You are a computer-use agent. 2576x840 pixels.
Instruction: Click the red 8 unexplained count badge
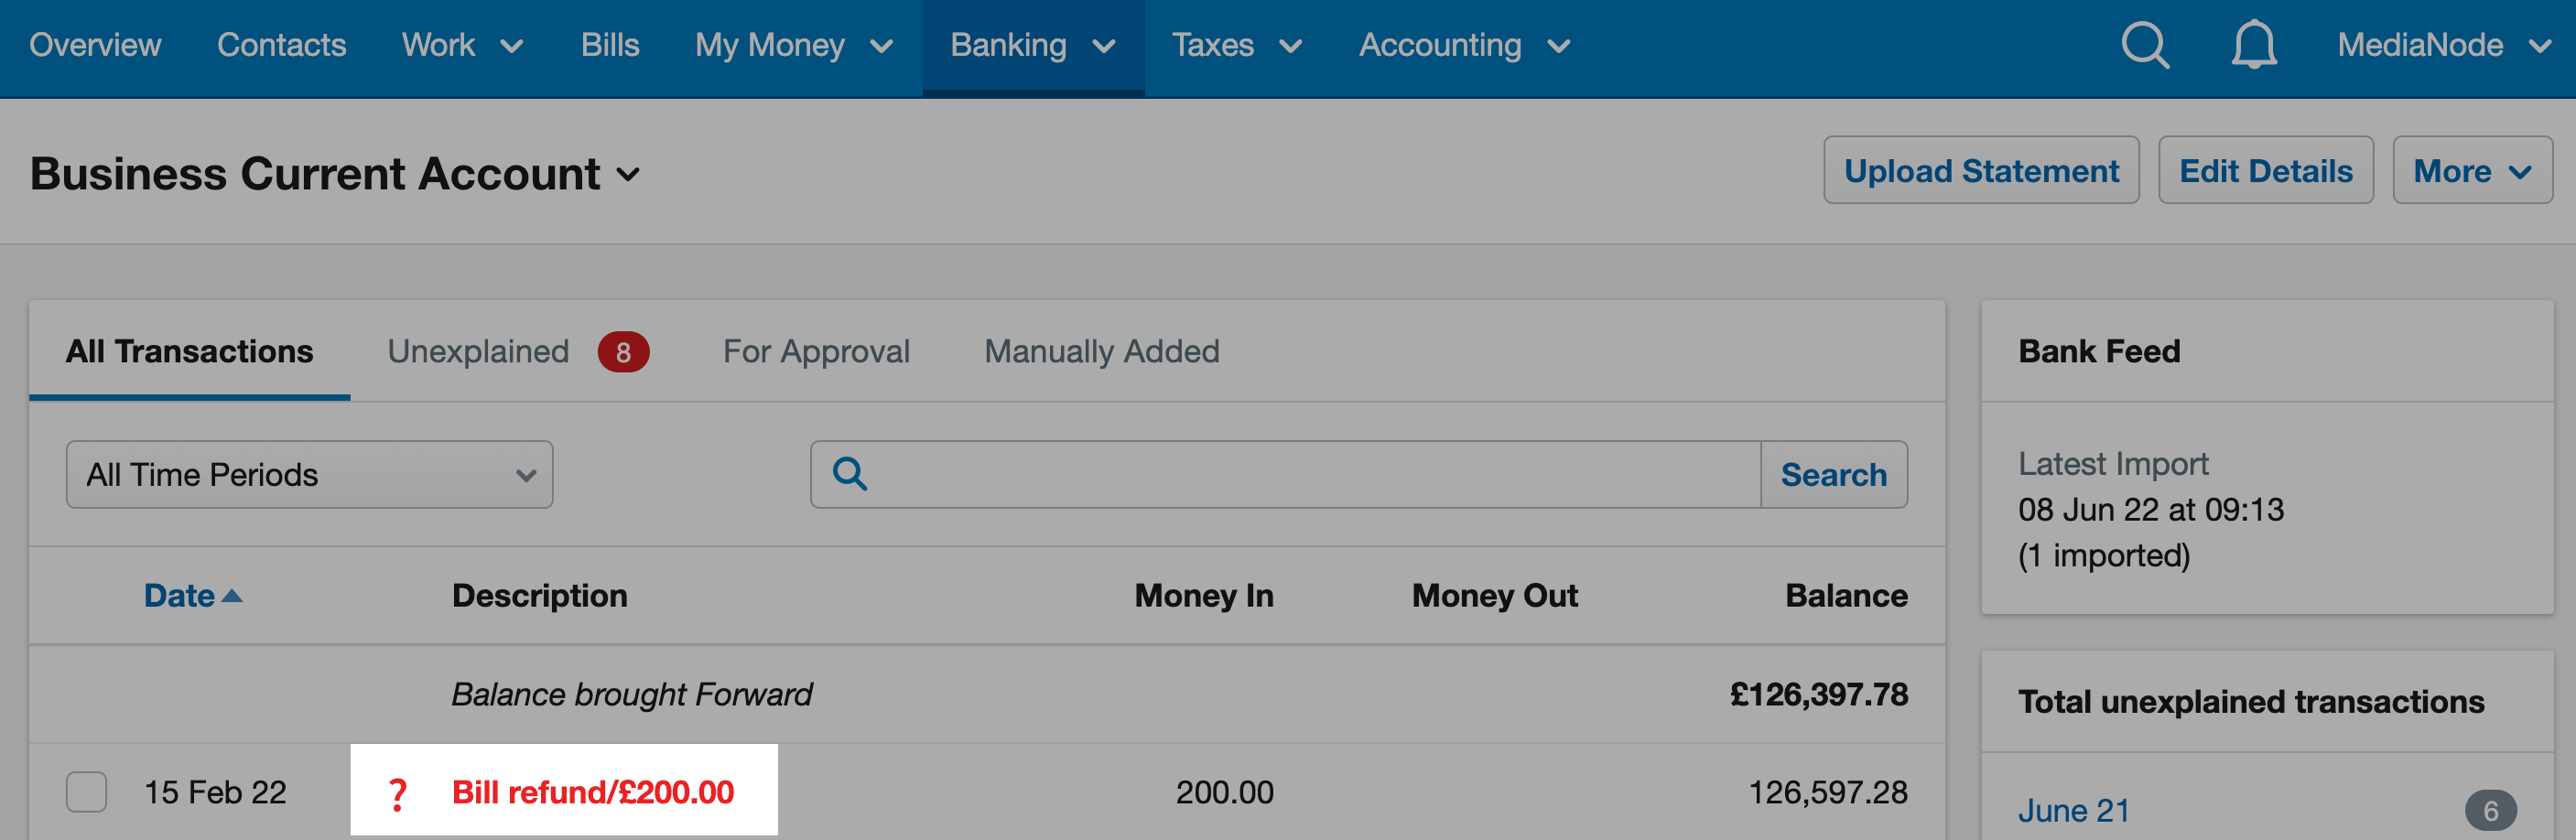[x=623, y=352]
